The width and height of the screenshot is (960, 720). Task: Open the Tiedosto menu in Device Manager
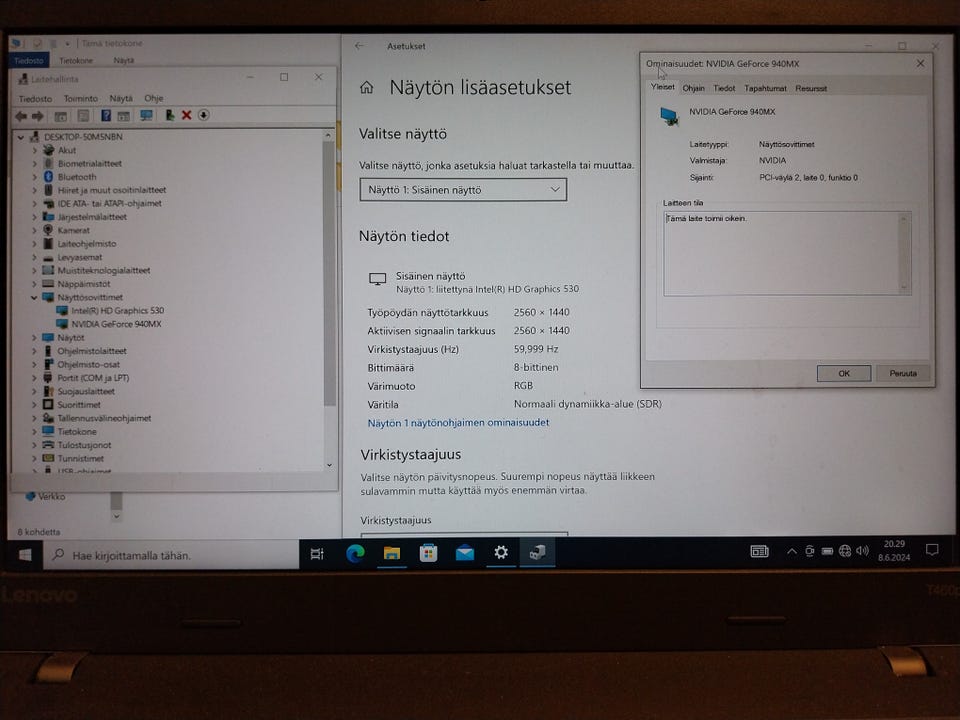pos(36,99)
